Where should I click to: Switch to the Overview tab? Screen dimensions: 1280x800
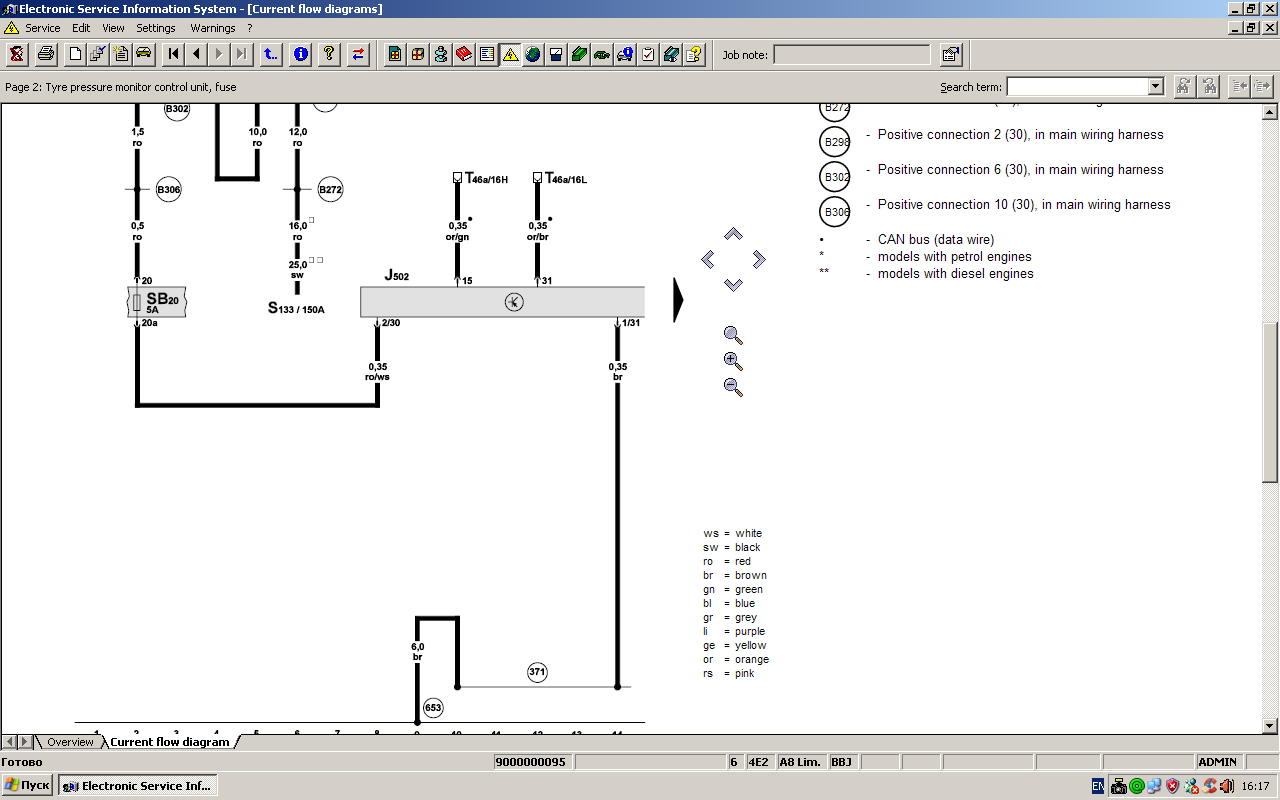coord(70,742)
